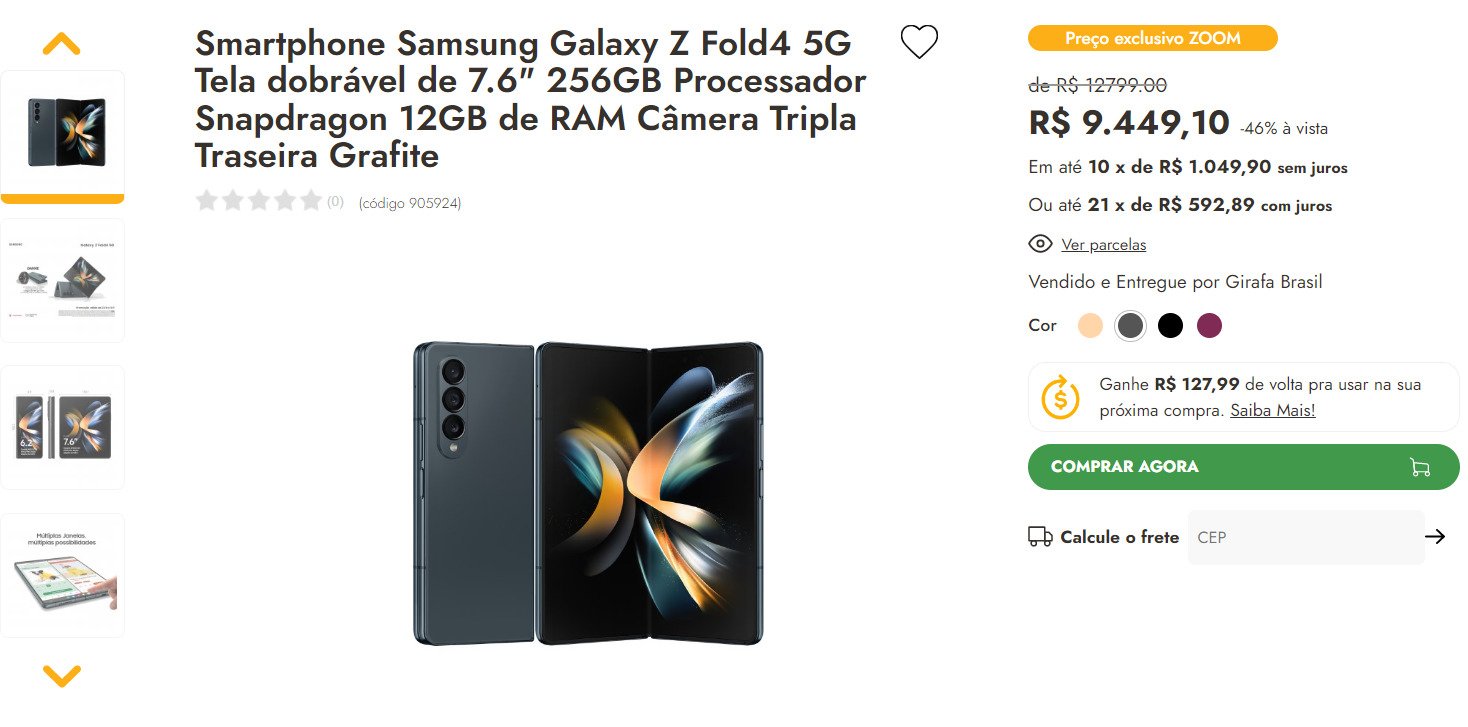
Task: View the screen sizes 6.2 and 7.6 thumbnail
Action: pos(62,427)
